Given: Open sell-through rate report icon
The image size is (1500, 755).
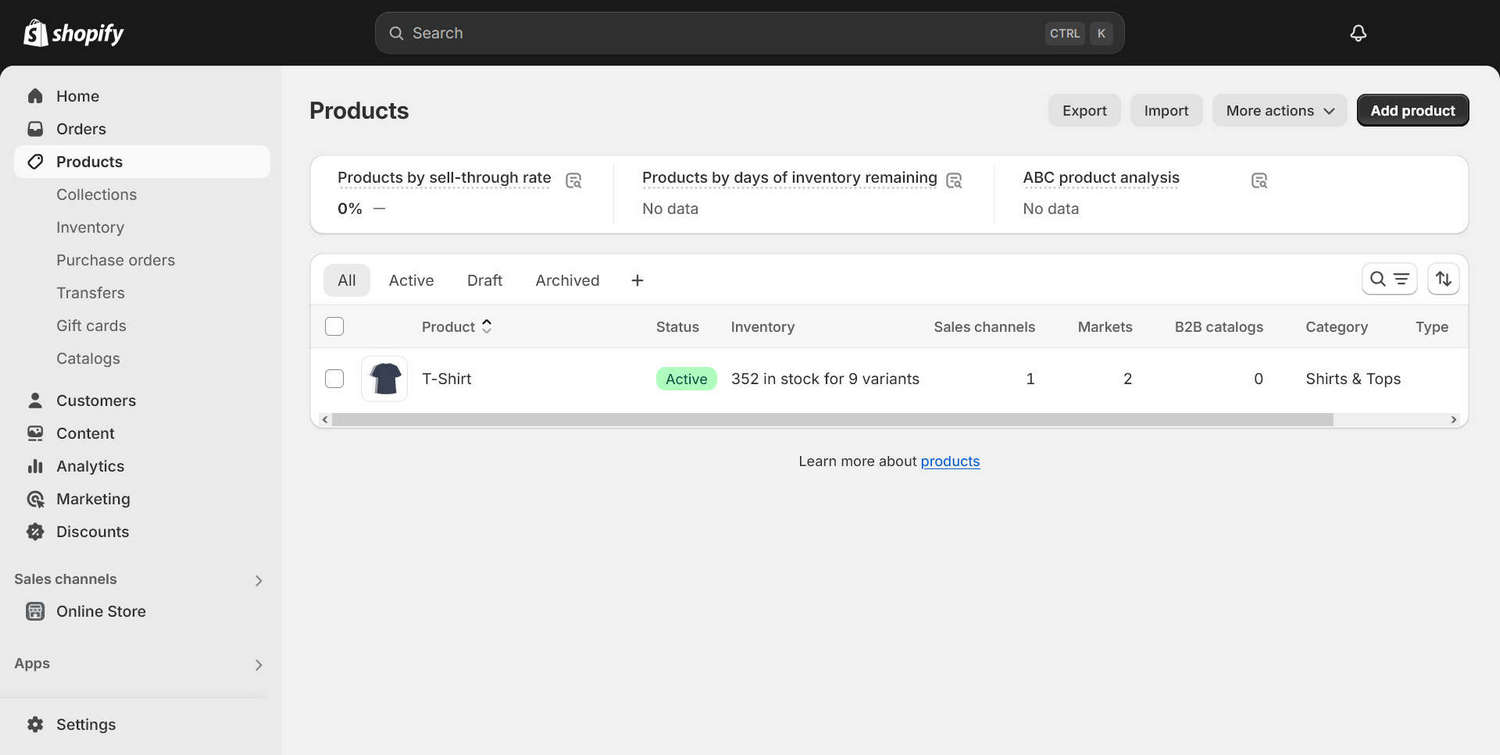Looking at the screenshot, I should 573,180.
